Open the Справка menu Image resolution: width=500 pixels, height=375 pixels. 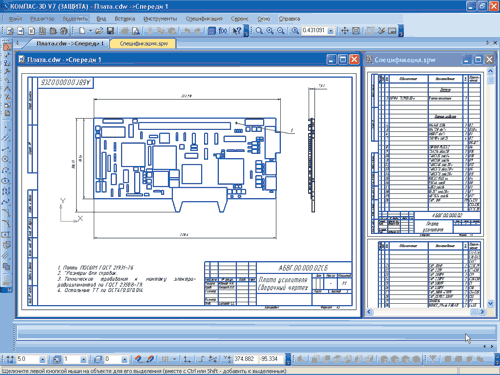pyautogui.click(x=289, y=19)
